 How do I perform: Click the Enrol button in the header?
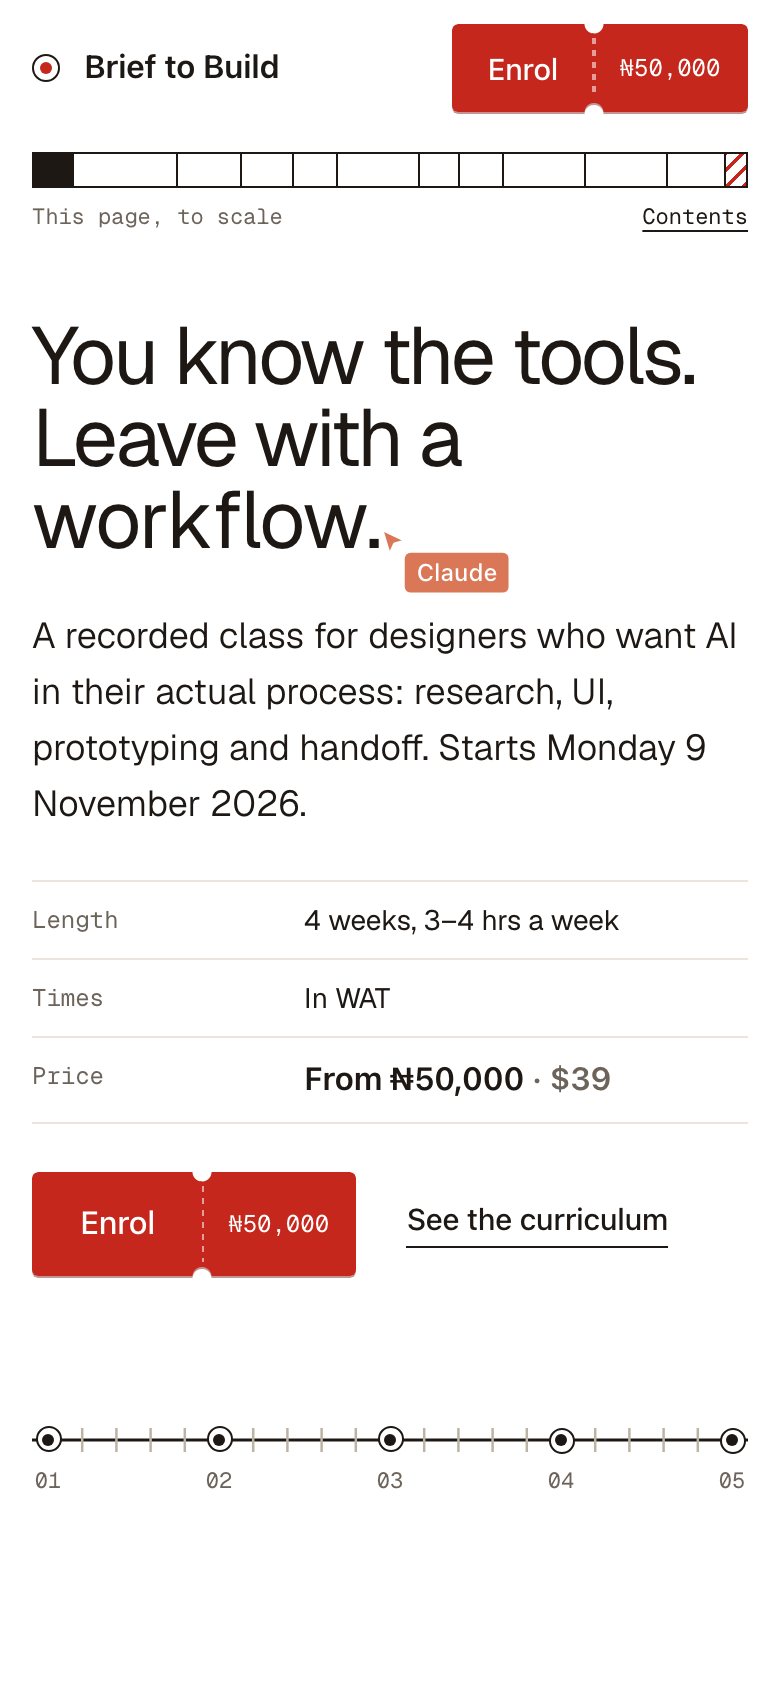pos(522,69)
